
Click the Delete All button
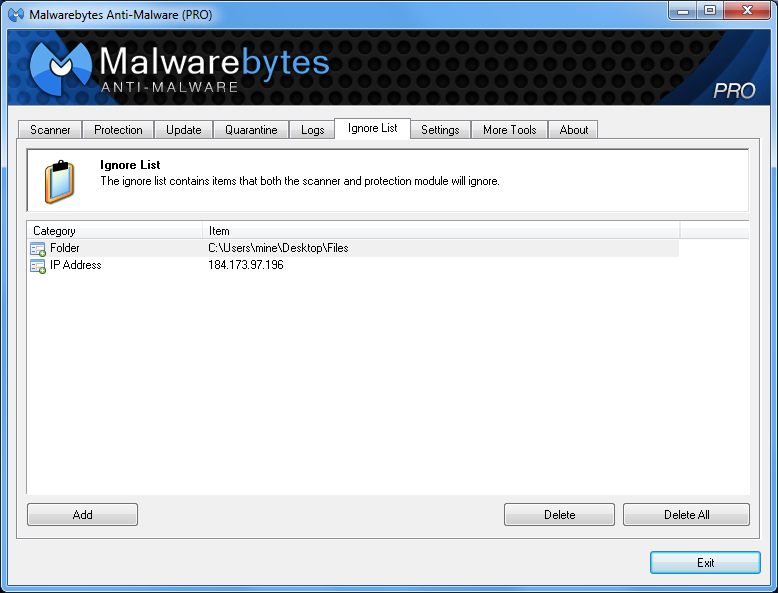tap(686, 515)
